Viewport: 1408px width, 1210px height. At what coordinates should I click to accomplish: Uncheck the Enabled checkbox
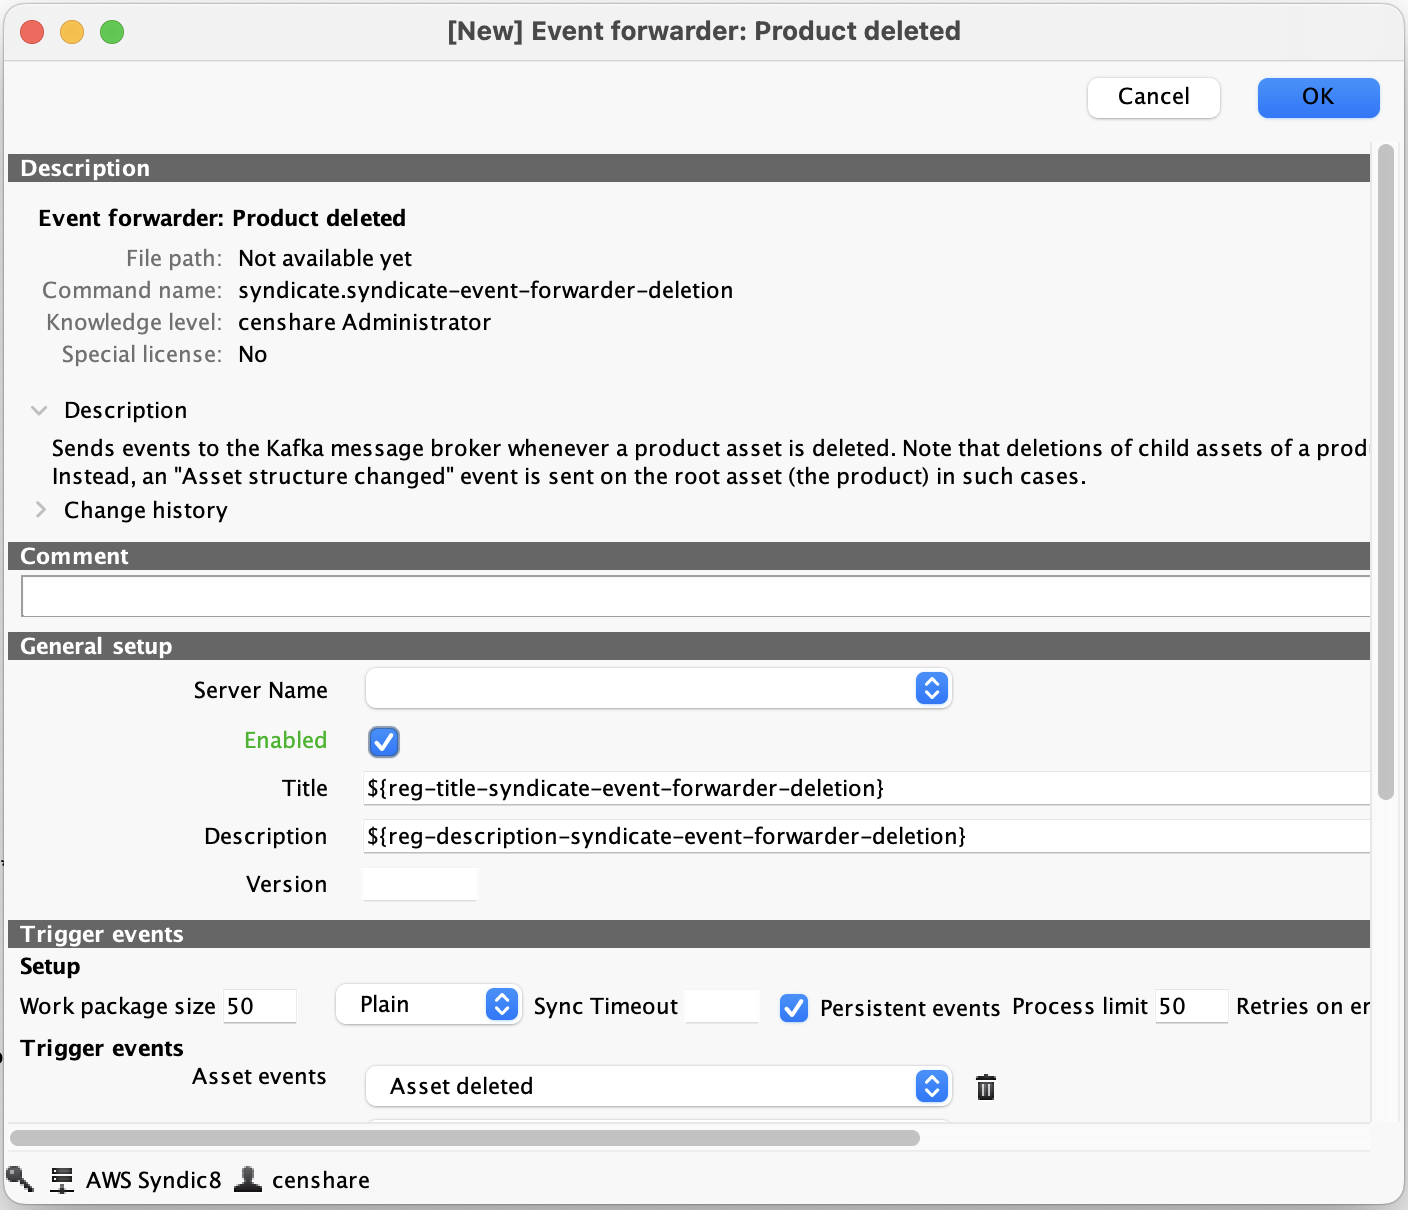tap(384, 742)
